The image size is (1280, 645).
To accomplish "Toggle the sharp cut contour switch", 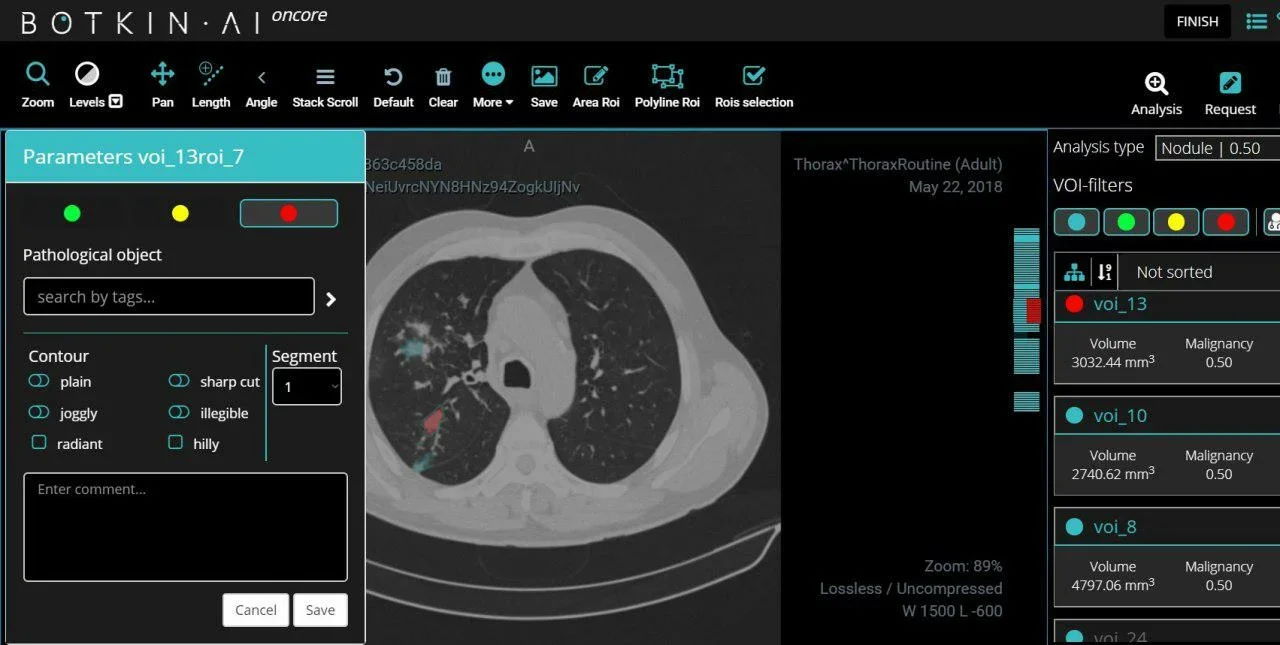I will tap(179, 381).
